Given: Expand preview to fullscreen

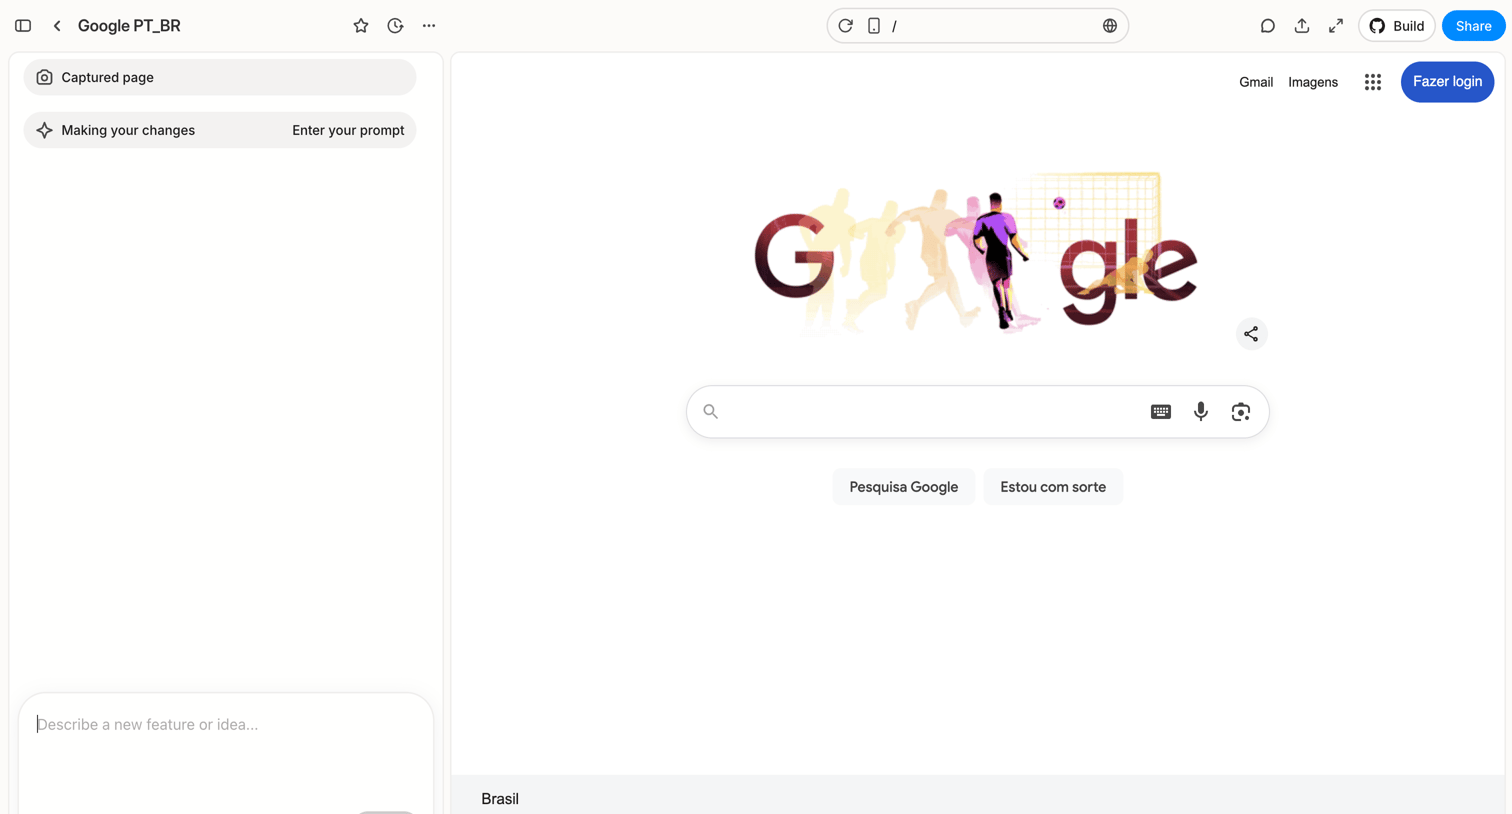Looking at the screenshot, I should point(1336,26).
